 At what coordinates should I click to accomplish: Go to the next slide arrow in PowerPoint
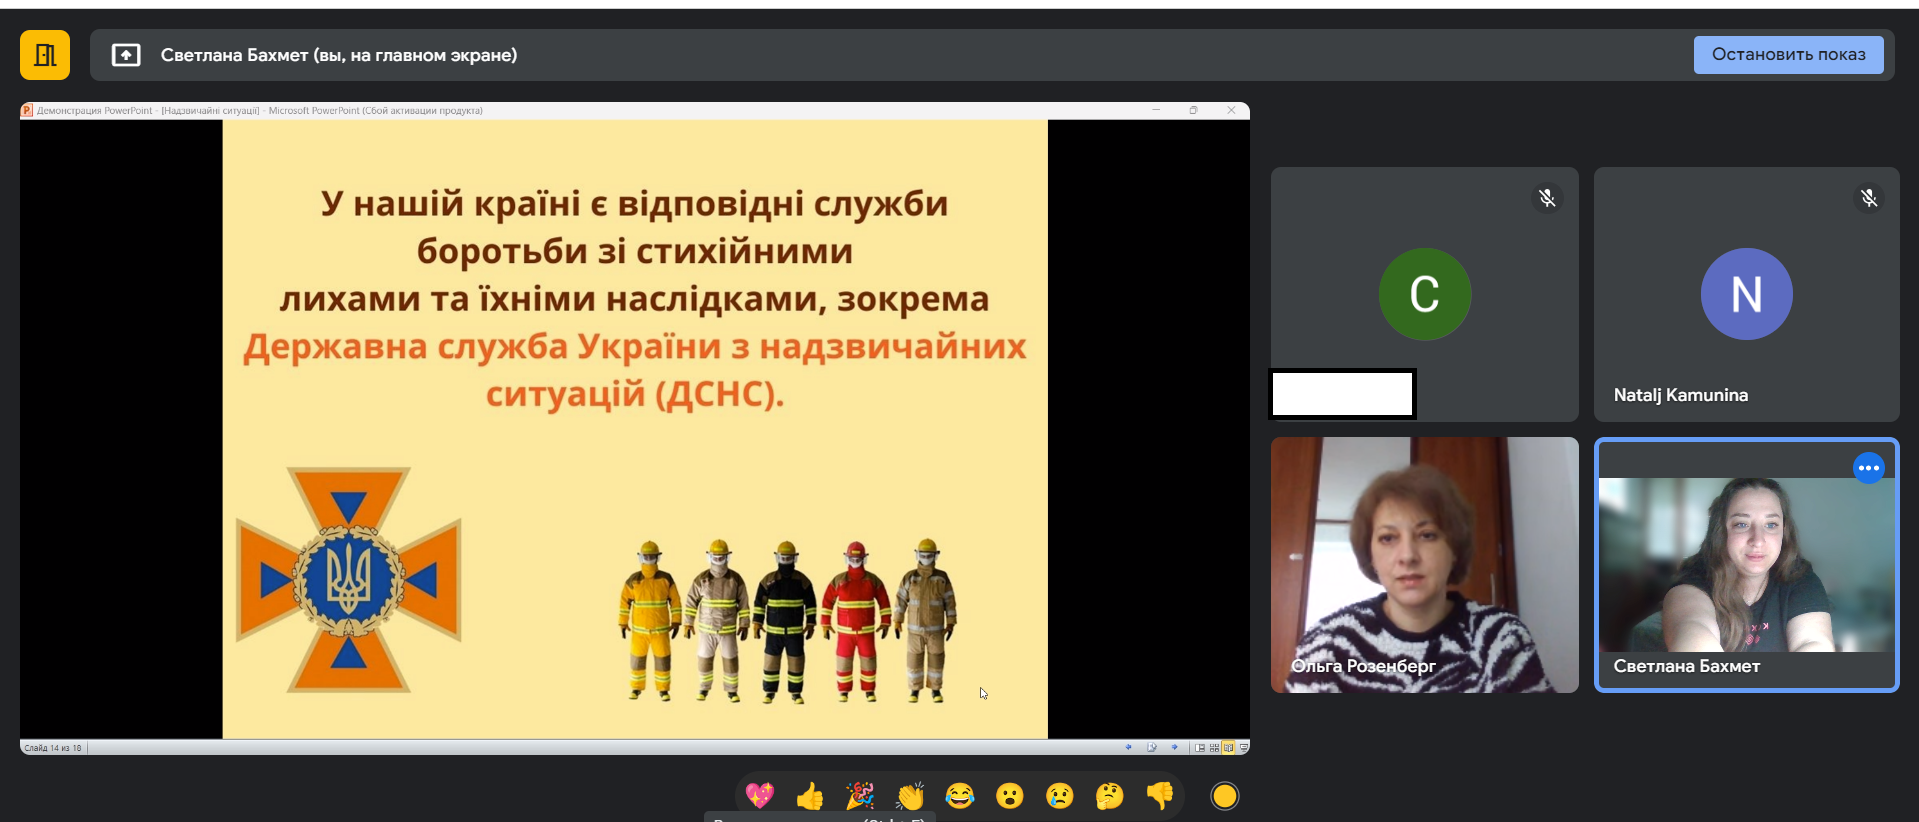tap(1175, 747)
